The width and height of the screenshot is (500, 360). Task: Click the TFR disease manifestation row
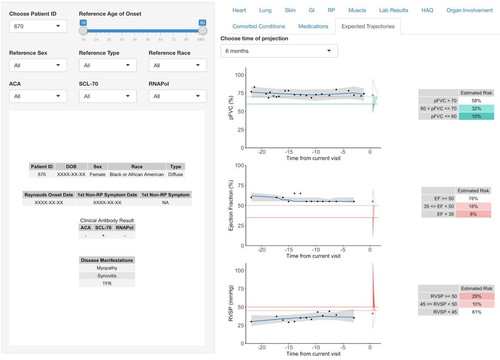click(107, 283)
